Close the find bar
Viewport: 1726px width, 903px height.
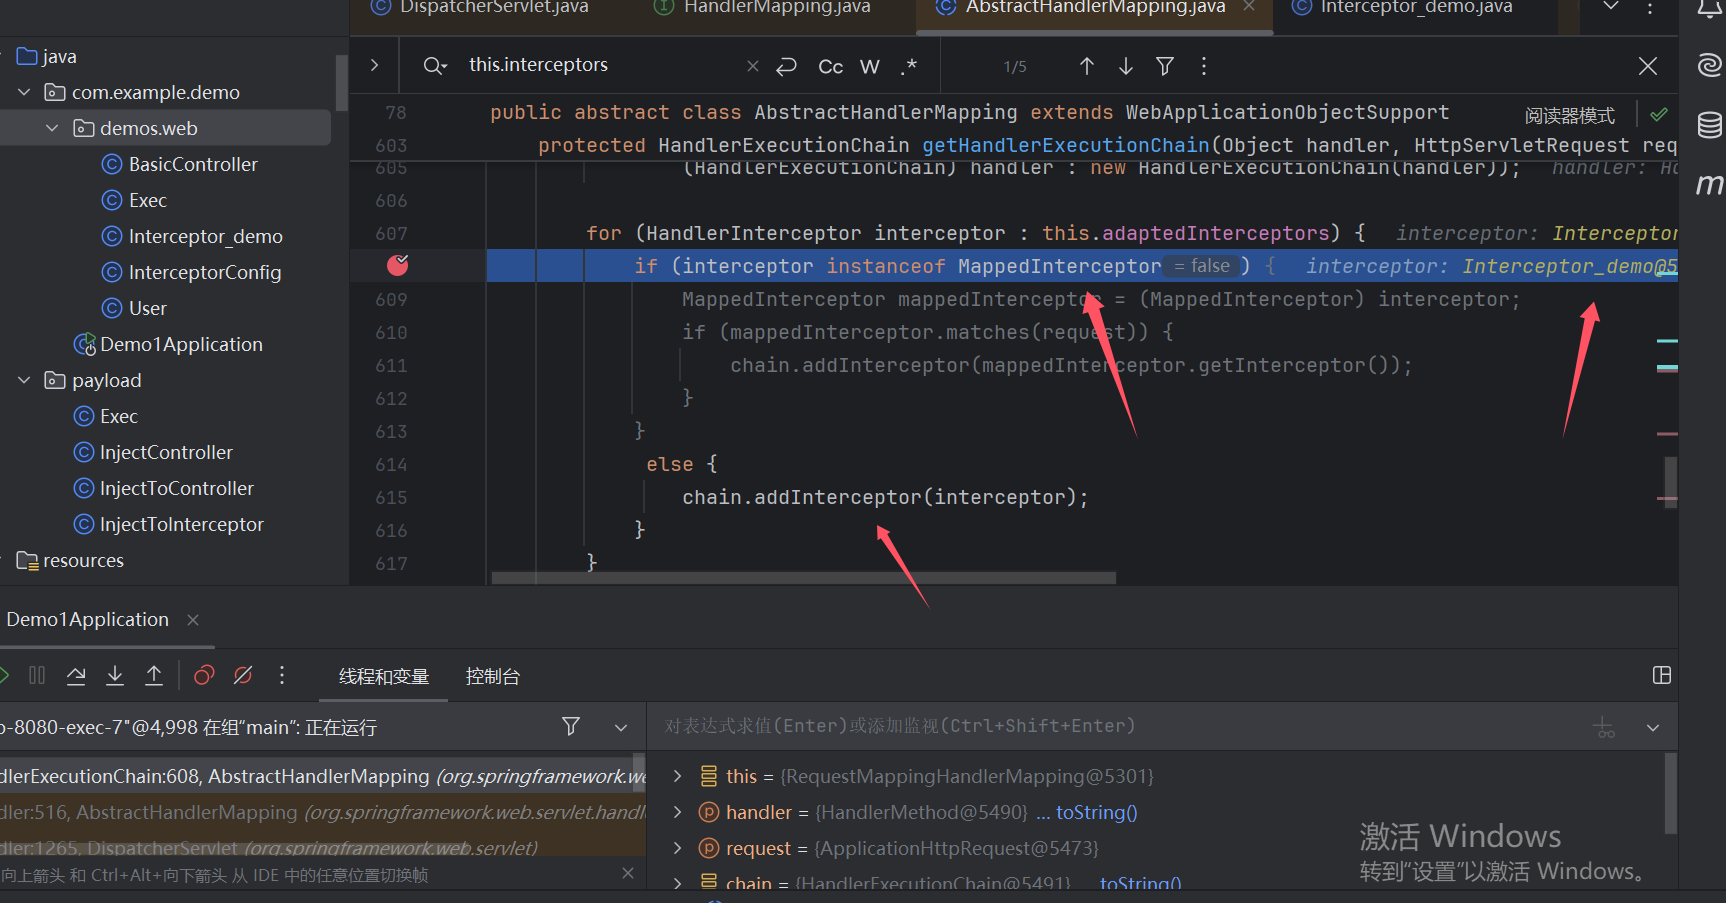(1648, 66)
